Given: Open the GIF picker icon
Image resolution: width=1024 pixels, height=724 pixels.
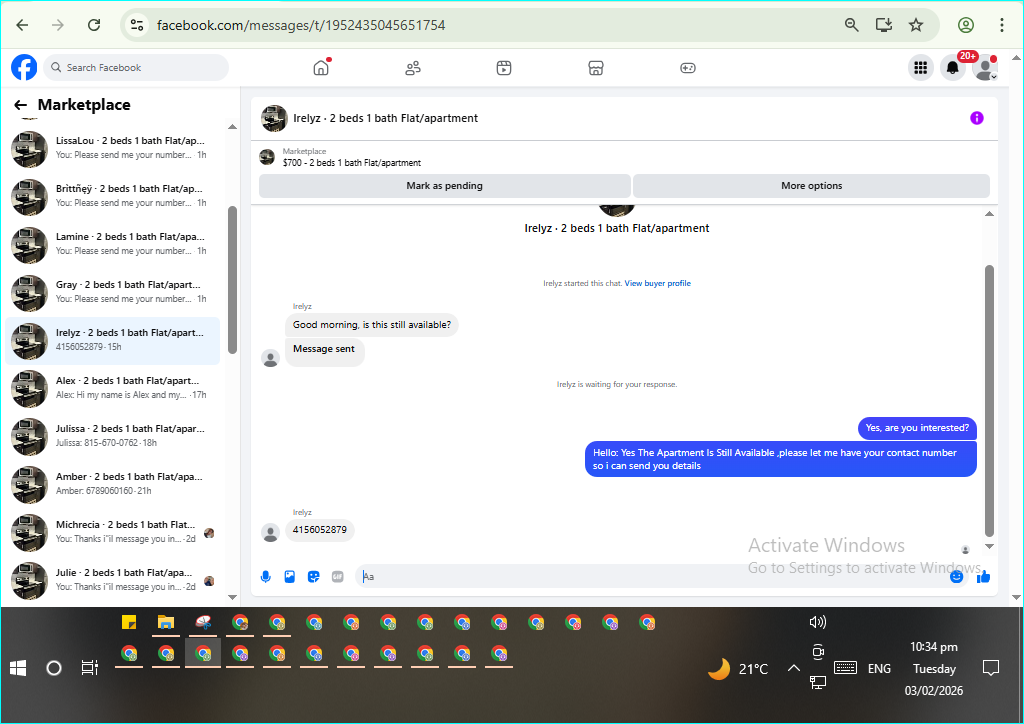Looking at the screenshot, I should (338, 576).
